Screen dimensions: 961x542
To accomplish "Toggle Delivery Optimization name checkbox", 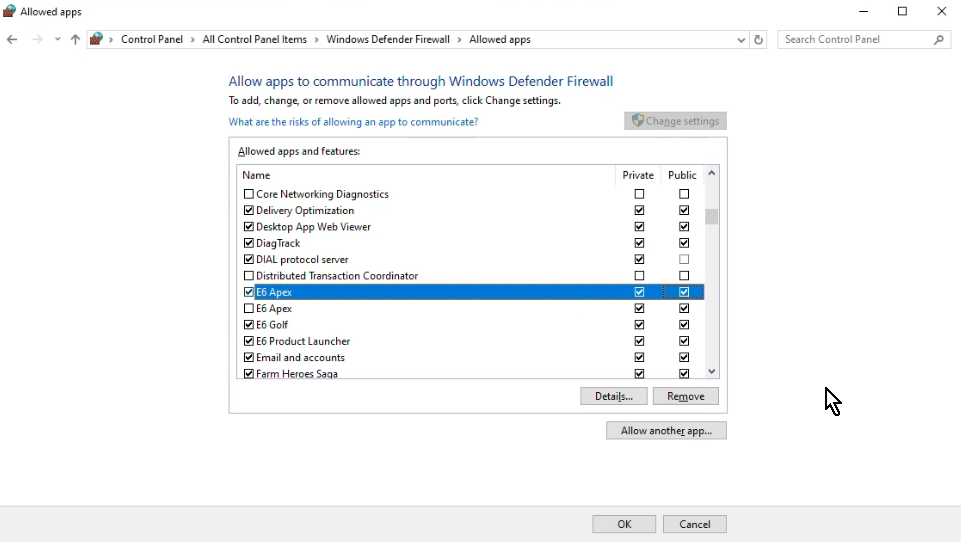I will (x=249, y=210).
